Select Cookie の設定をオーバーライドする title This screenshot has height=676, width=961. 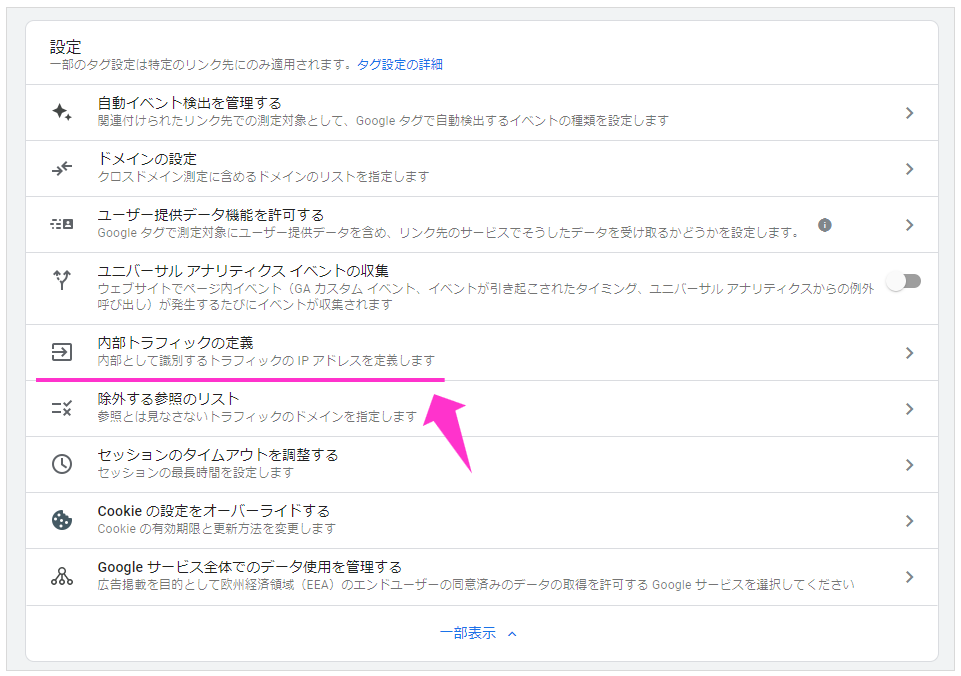(x=214, y=511)
